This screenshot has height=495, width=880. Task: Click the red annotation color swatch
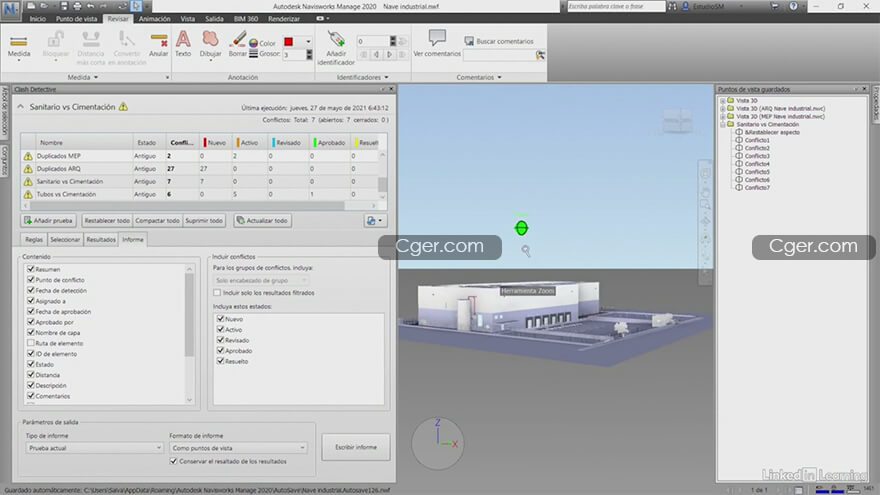288,42
